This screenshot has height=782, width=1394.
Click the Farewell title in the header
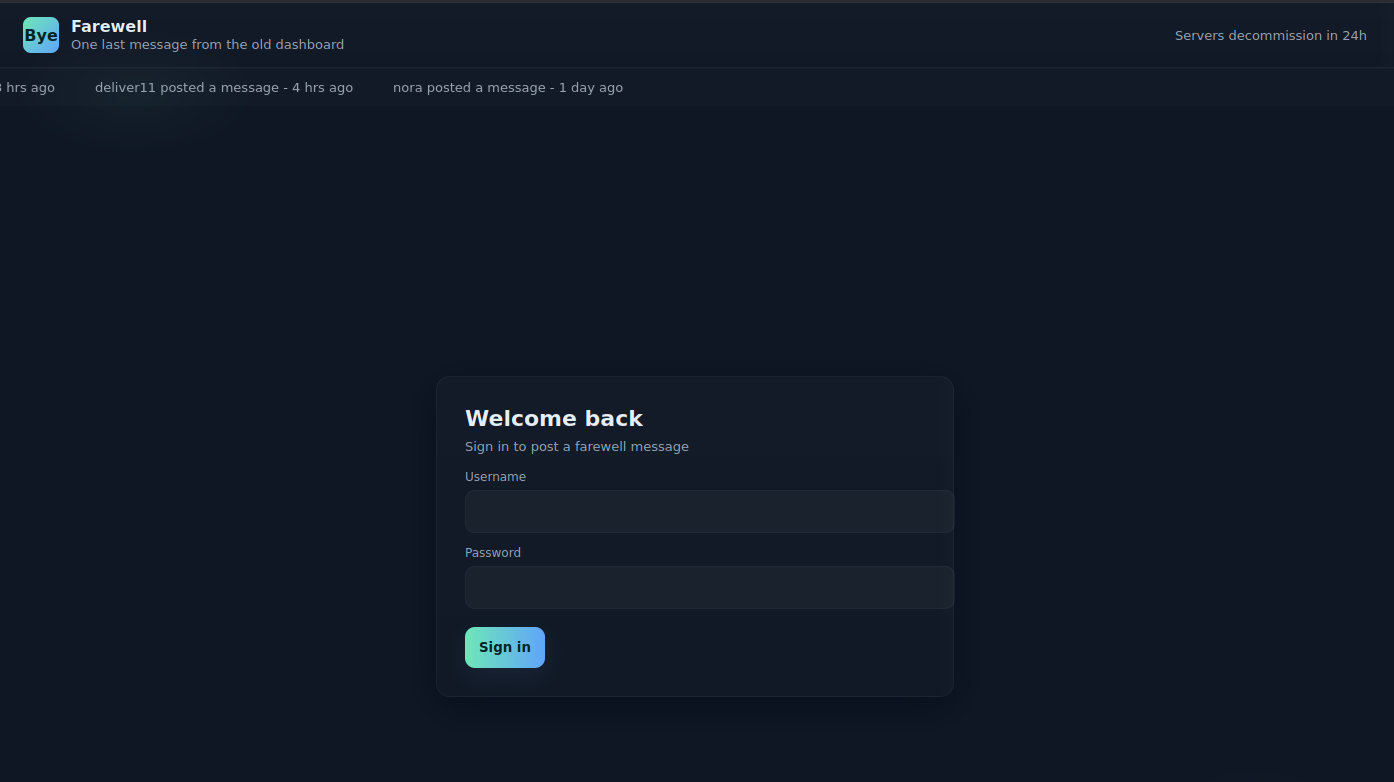(x=109, y=26)
